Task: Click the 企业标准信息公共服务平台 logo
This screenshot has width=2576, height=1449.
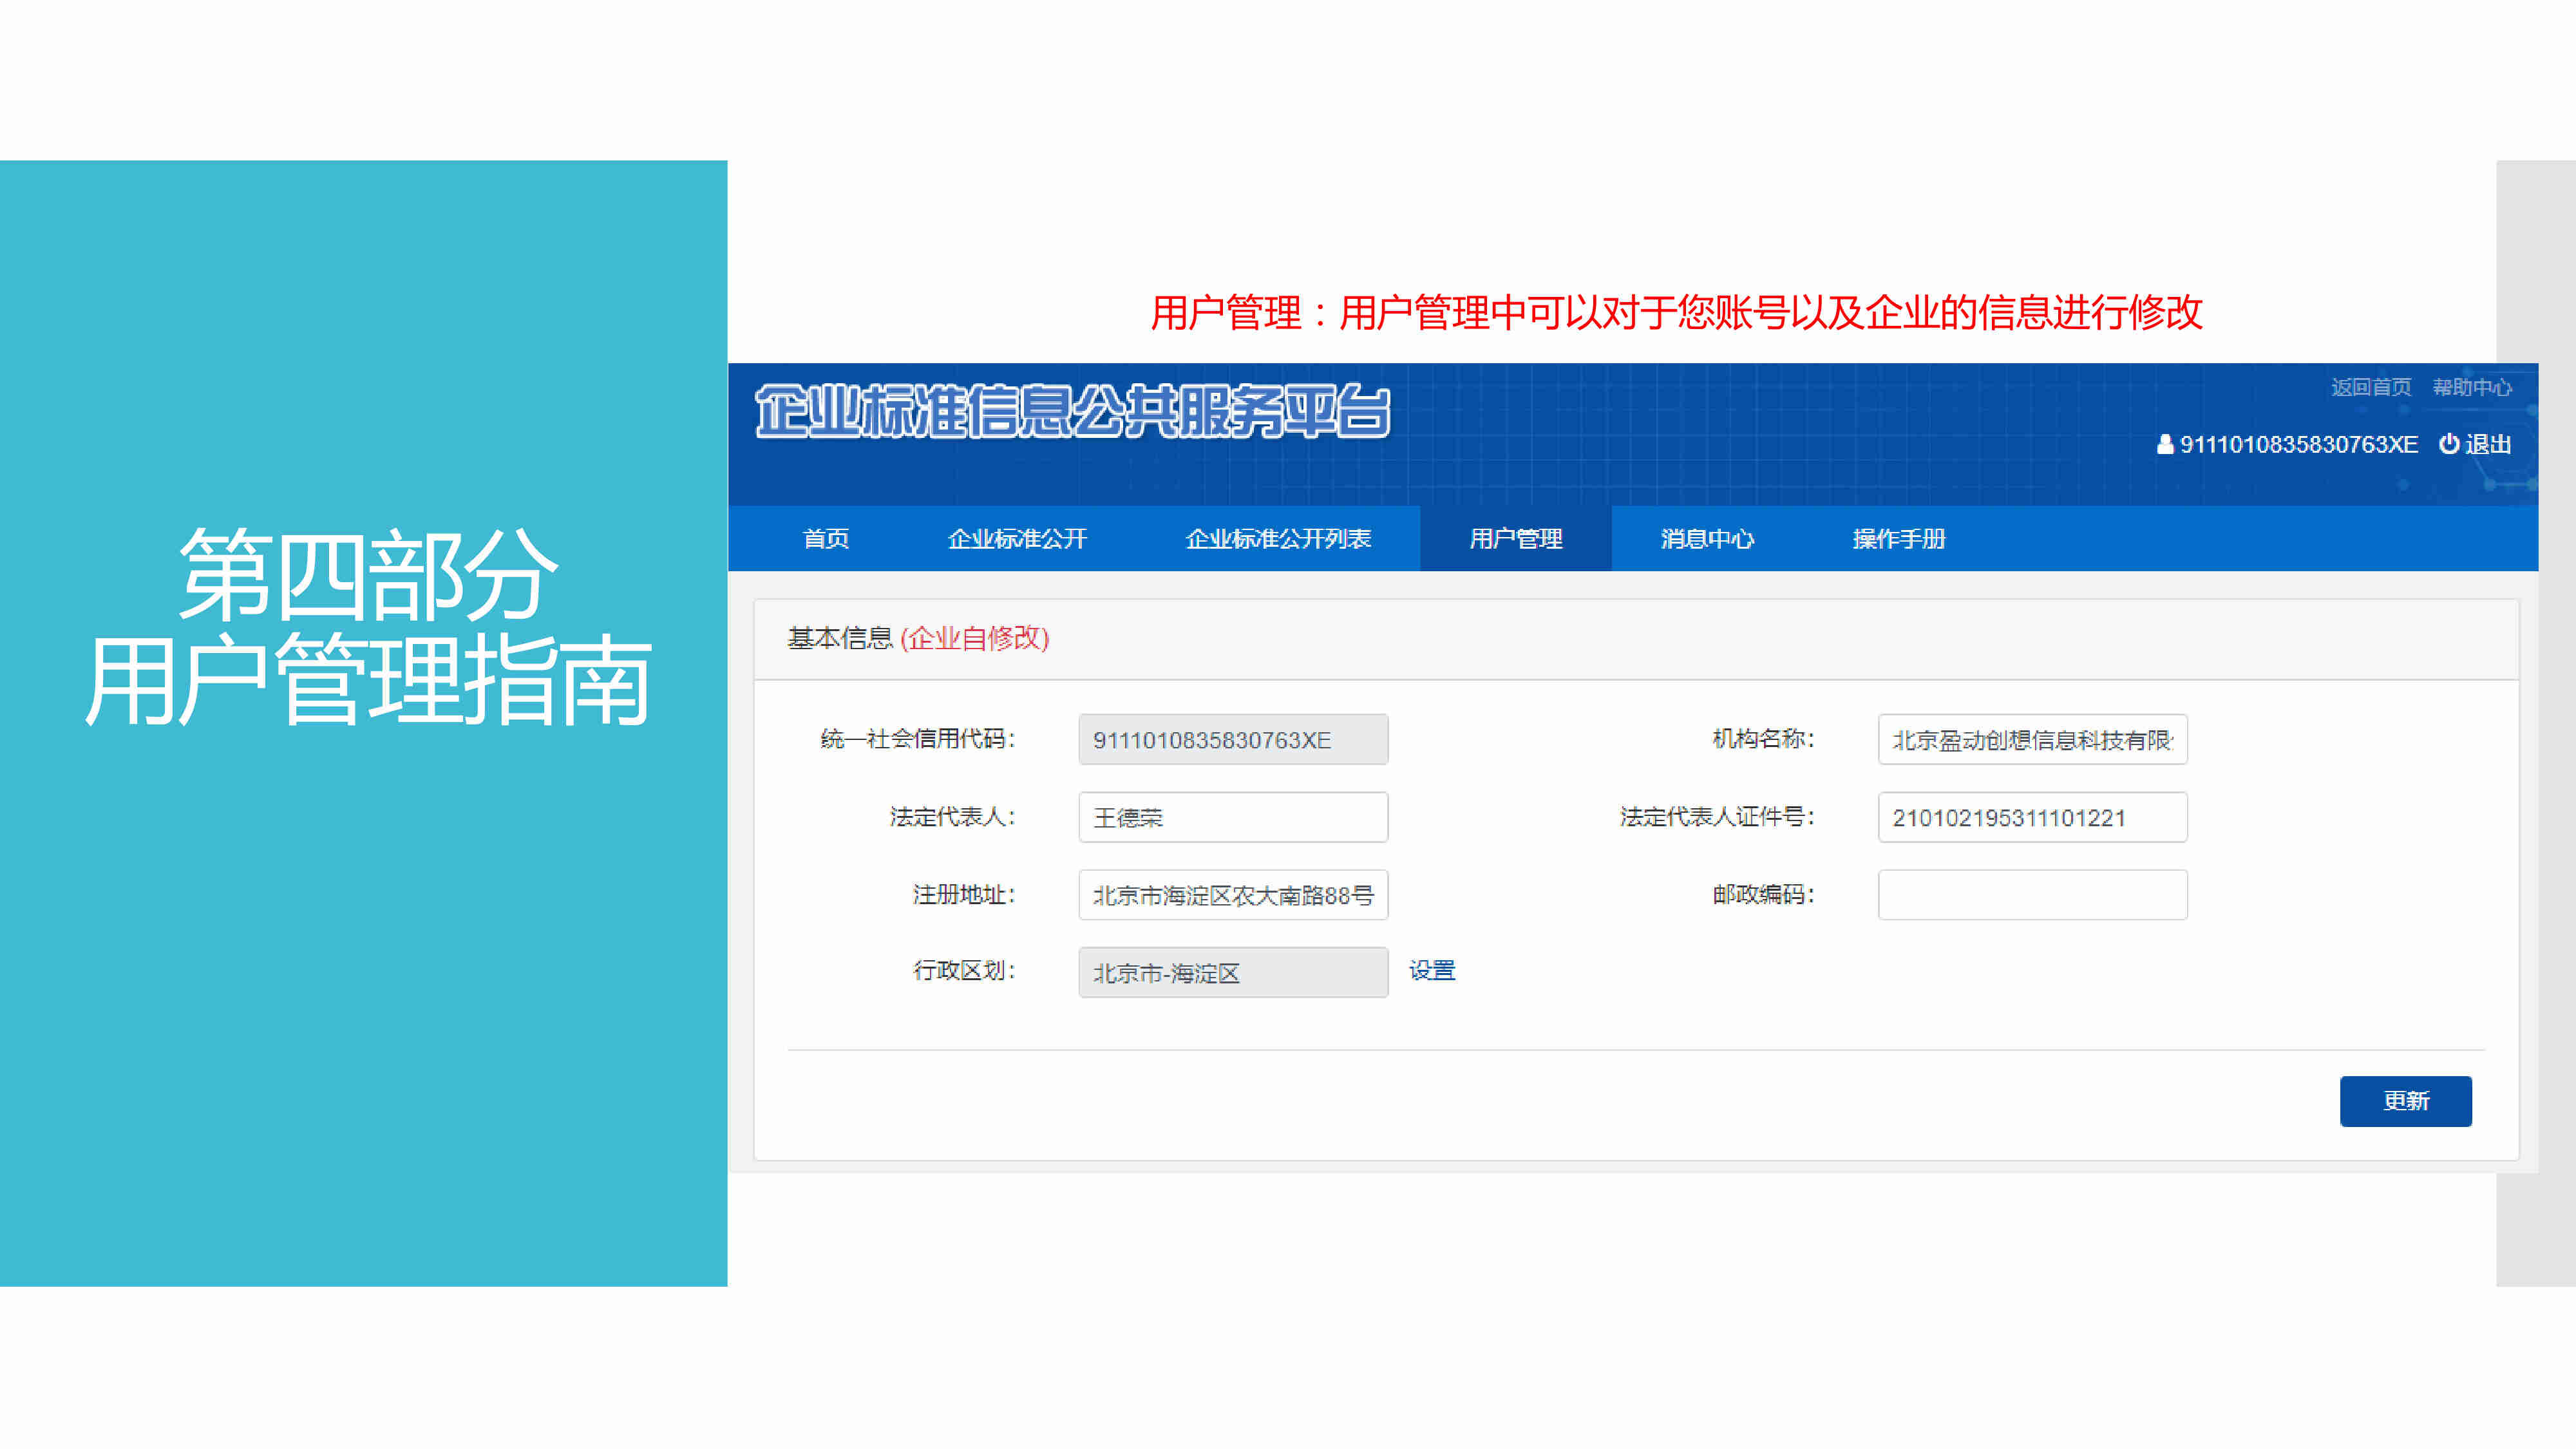Action: point(1073,411)
